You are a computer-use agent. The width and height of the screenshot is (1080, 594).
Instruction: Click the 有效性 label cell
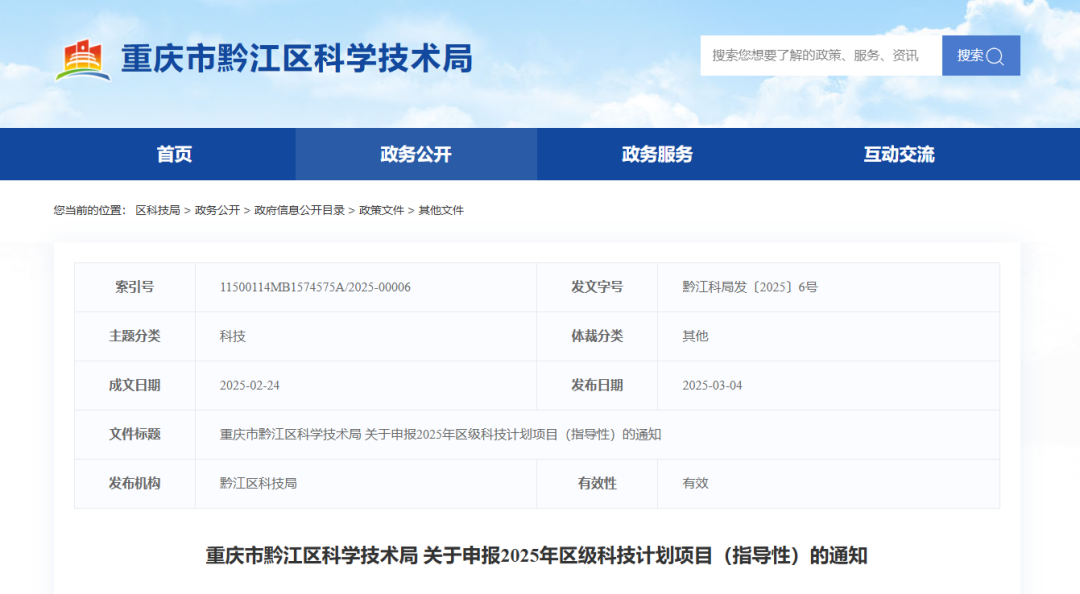coord(597,484)
